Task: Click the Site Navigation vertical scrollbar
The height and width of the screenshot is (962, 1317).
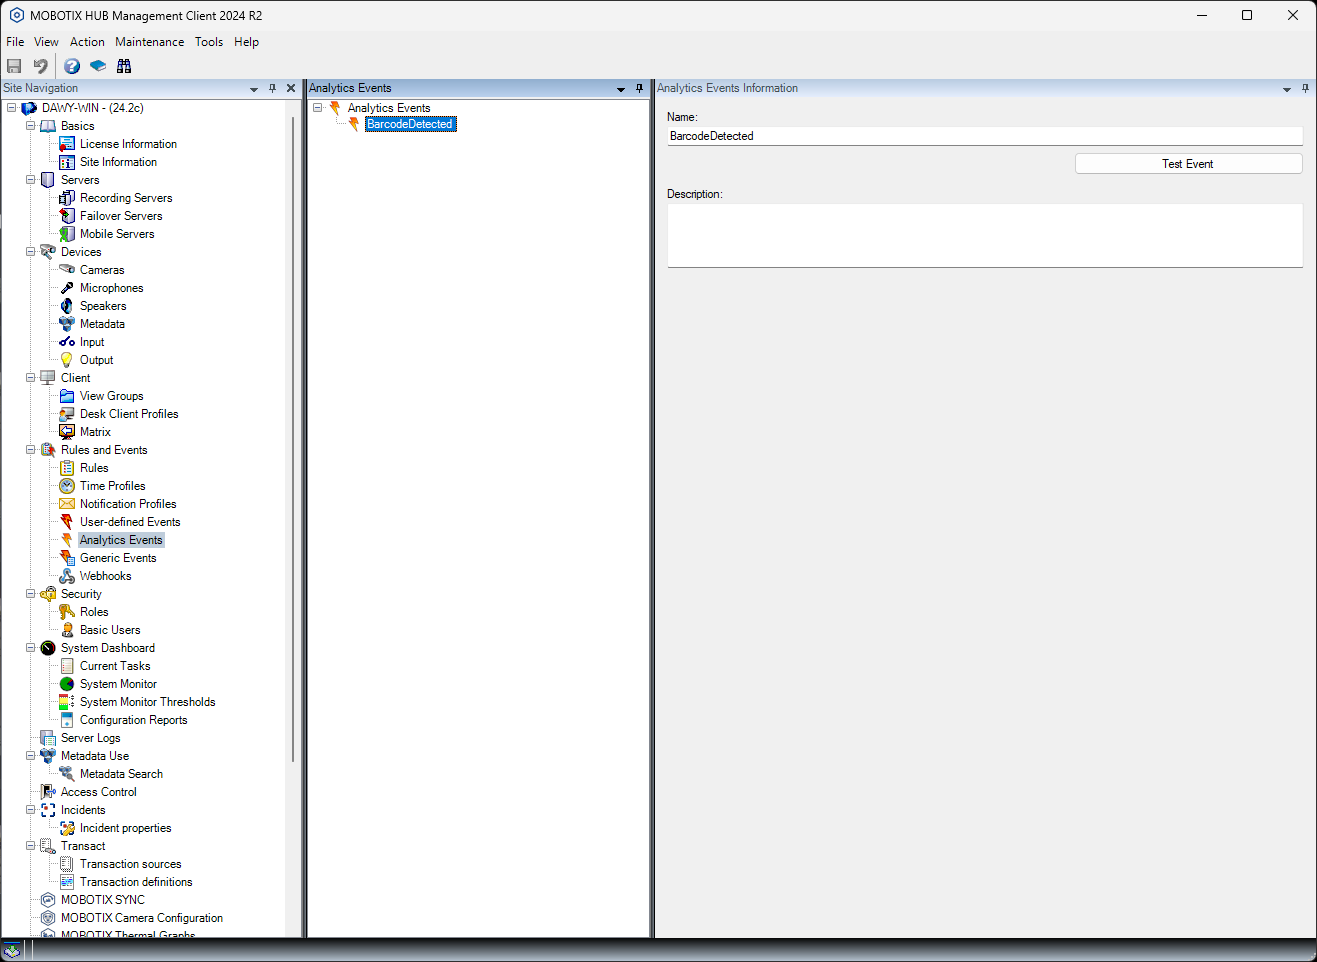Action: pos(293,440)
